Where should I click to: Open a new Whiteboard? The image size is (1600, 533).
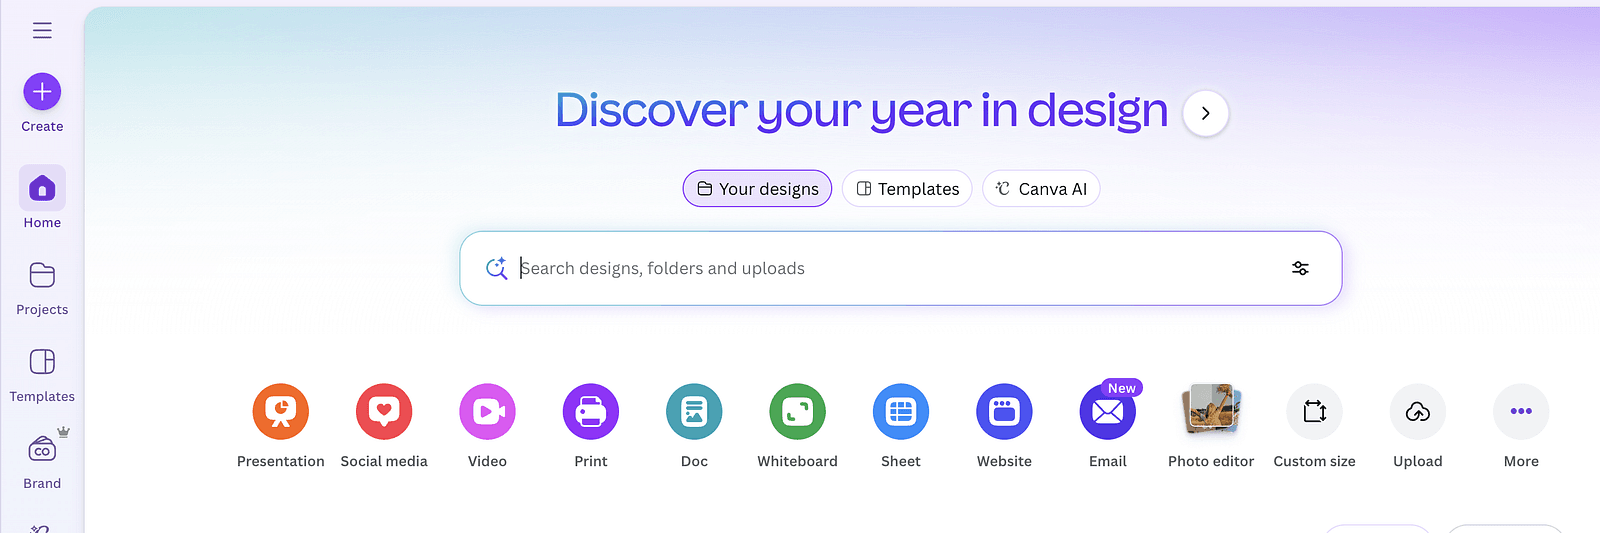click(x=797, y=412)
